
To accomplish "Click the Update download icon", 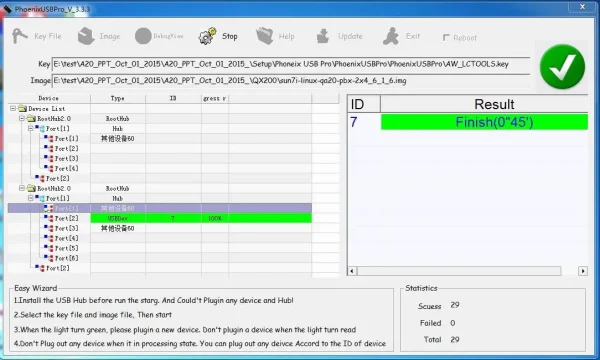I will pyautogui.click(x=323, y=36).
